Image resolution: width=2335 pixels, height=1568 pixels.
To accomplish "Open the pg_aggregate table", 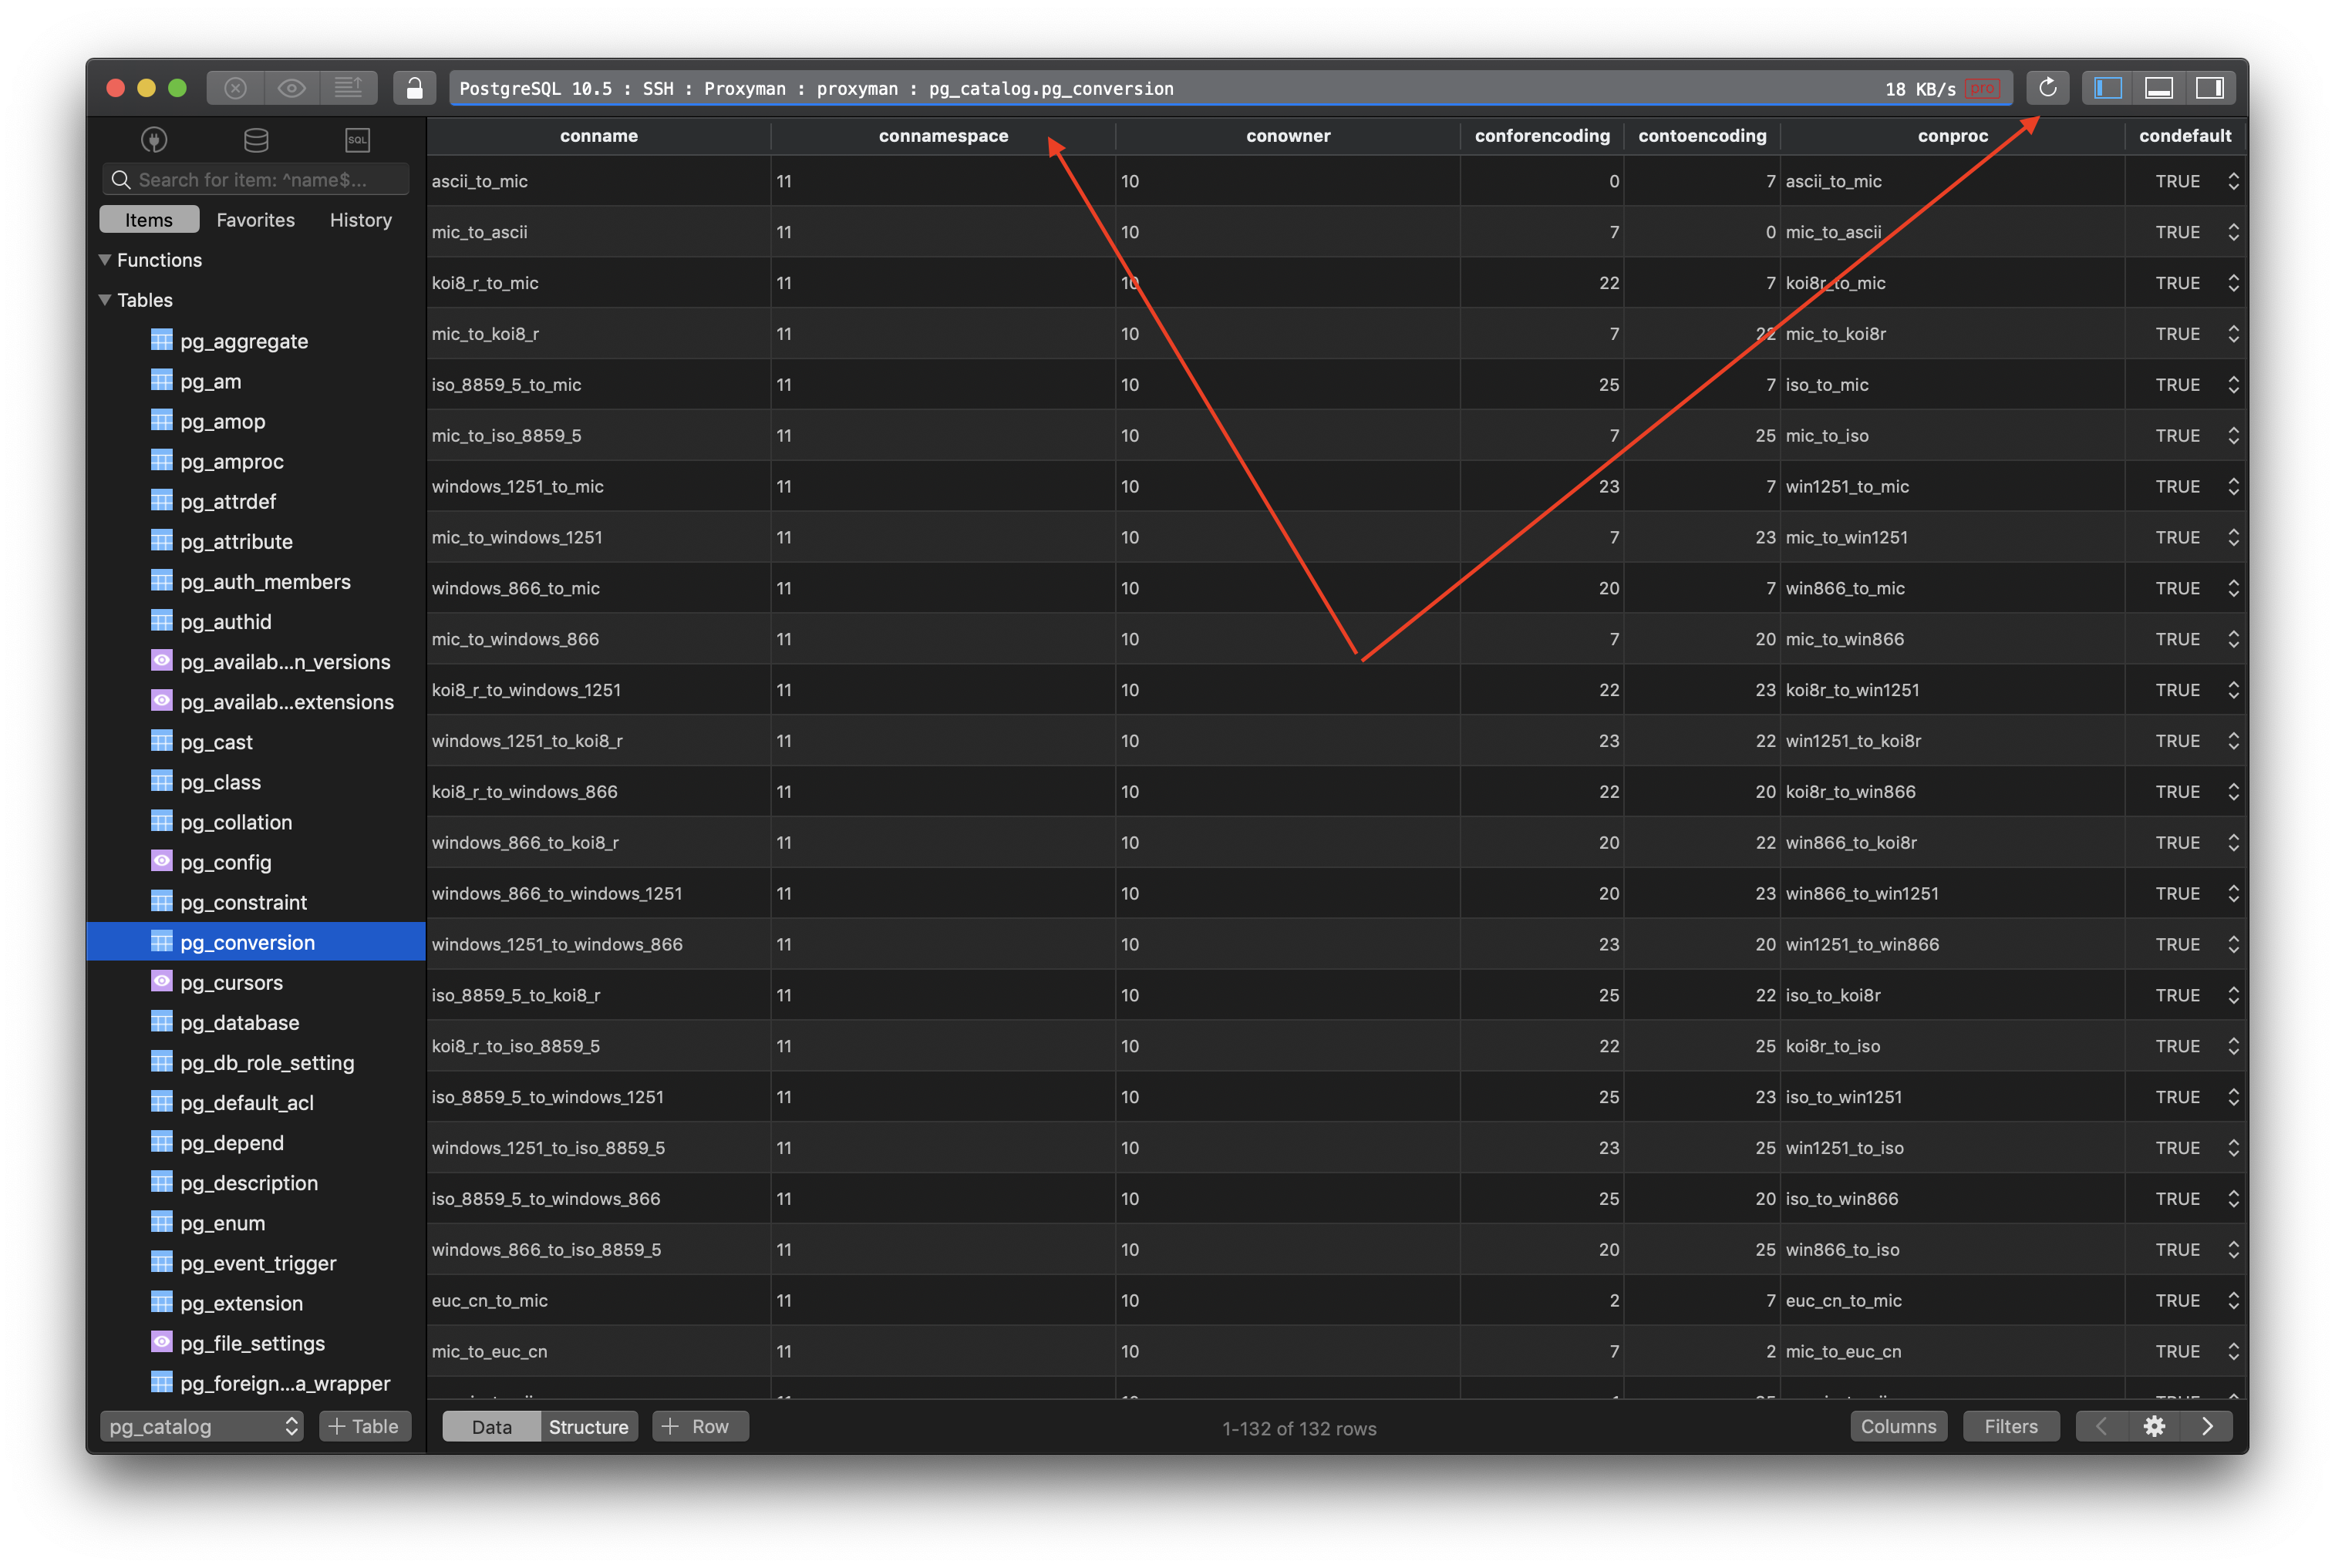I will [244, 341].
